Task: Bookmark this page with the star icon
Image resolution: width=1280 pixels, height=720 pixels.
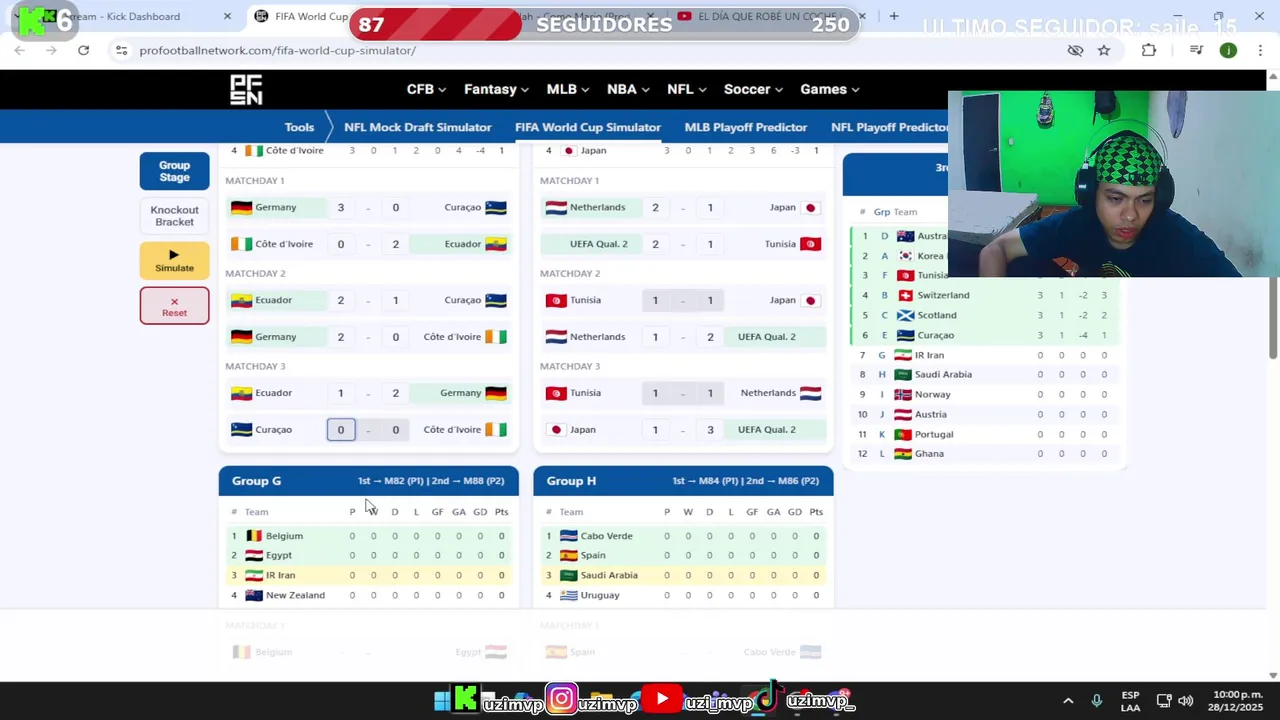Action: [x=1104, y=50]
